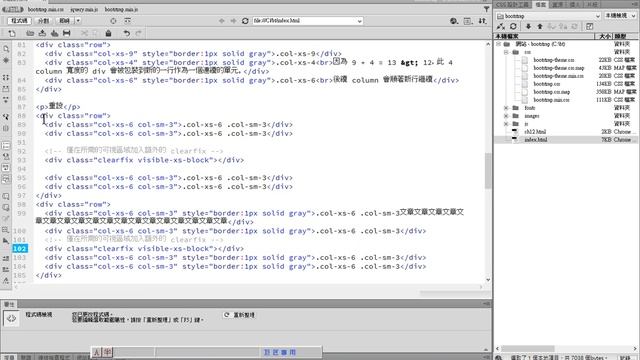This screenshot has height=360, width=640.
Task: Switch to 程式碼 code view
Action: click(x=19, y=21)
